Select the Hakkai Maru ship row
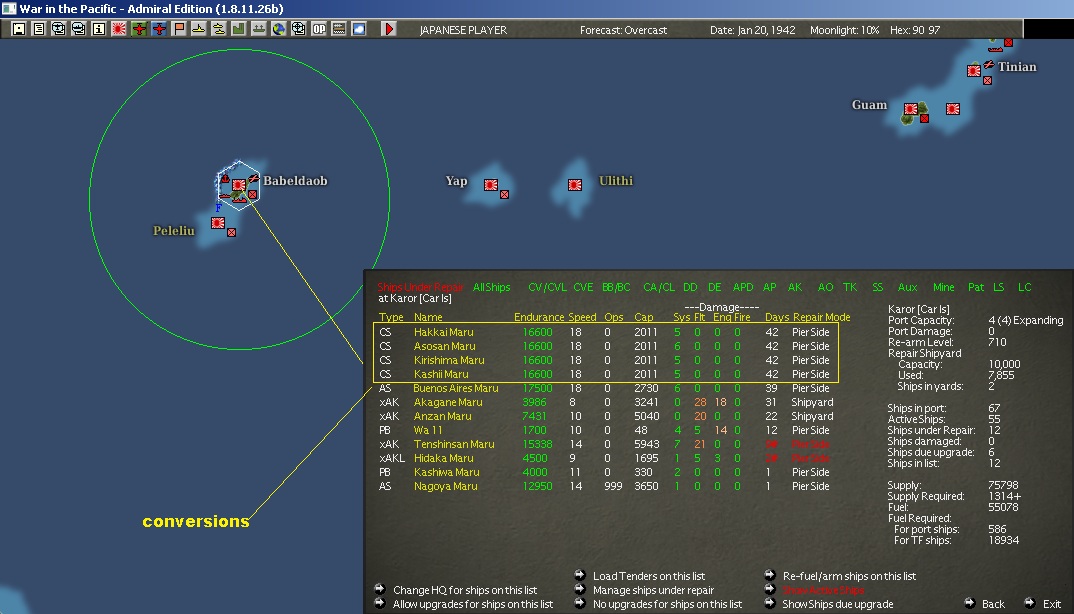This screenshot has width=1074, height=614. tap(604, 332)
